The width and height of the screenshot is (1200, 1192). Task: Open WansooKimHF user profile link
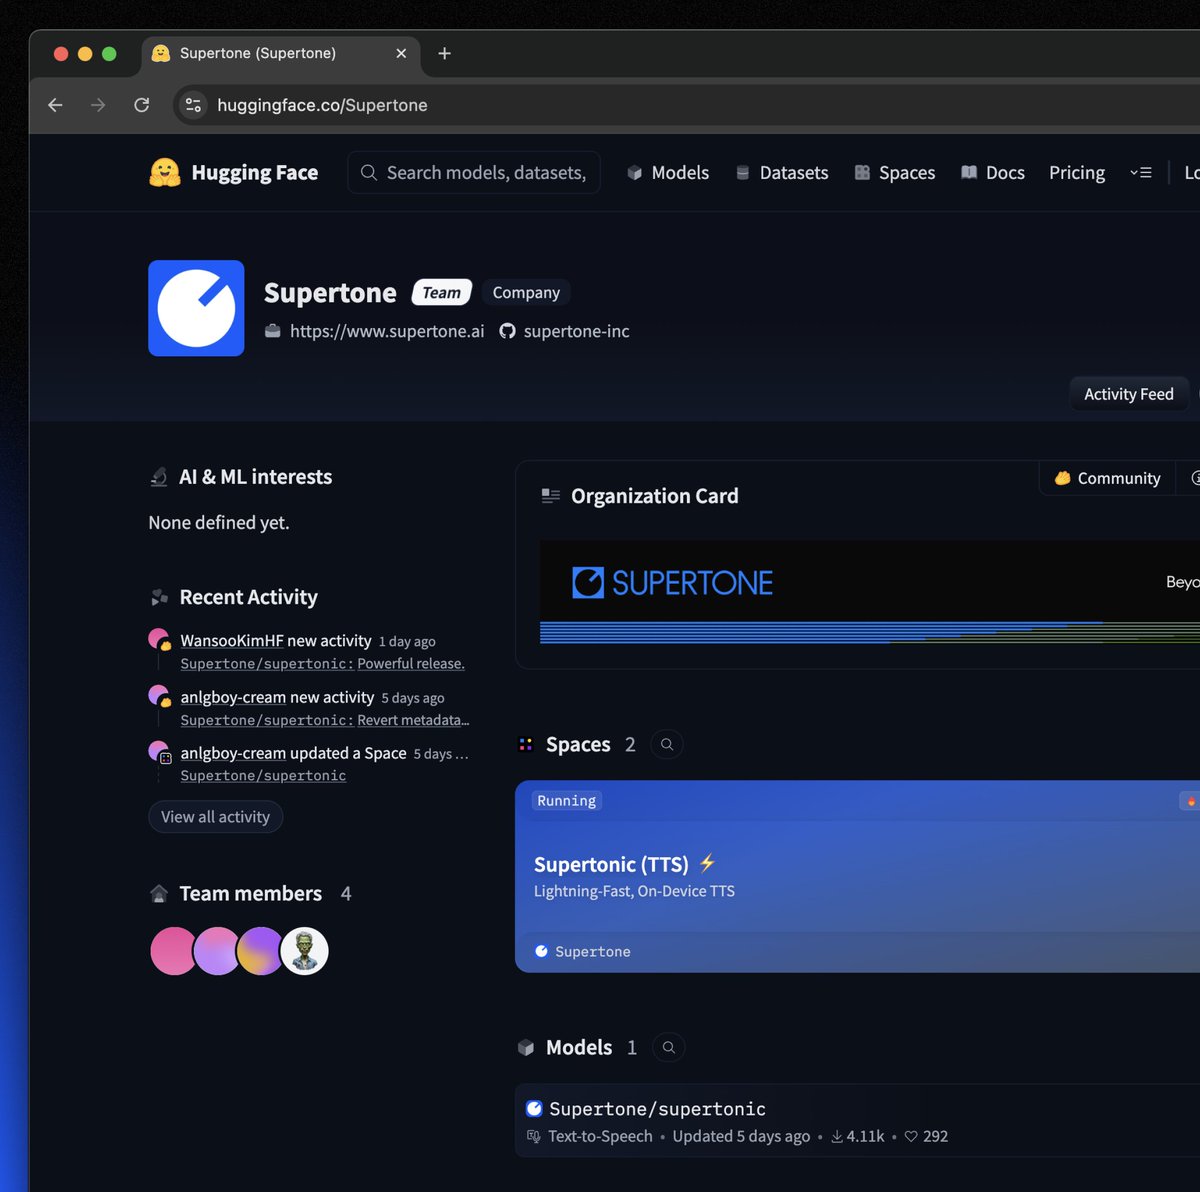click(232, 640)
